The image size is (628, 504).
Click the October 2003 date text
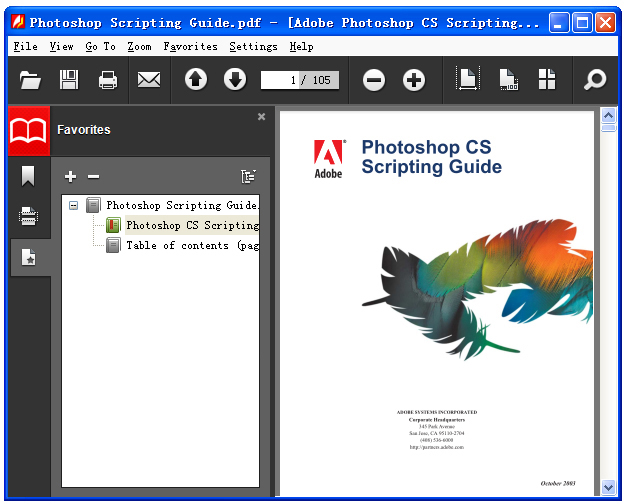point(558,483)
